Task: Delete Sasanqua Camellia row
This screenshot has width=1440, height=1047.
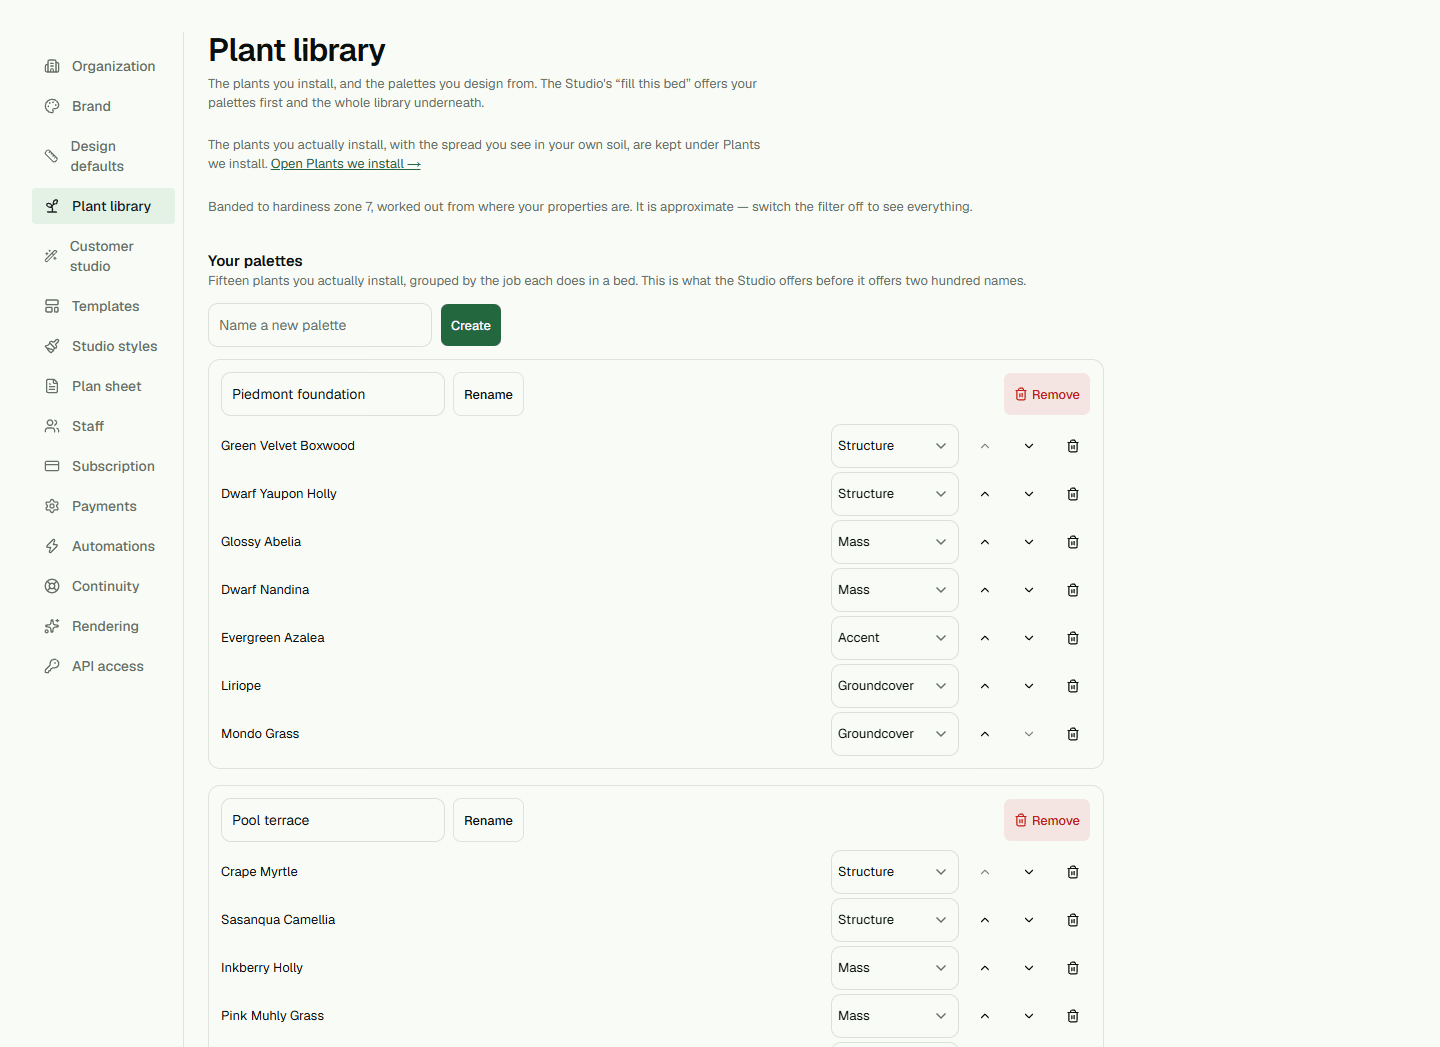Action: [1073, 920]
